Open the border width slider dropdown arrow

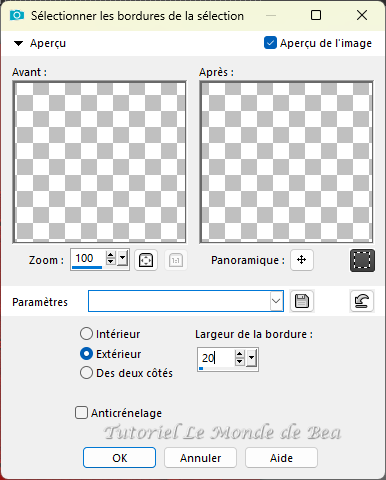pos(252,358)
